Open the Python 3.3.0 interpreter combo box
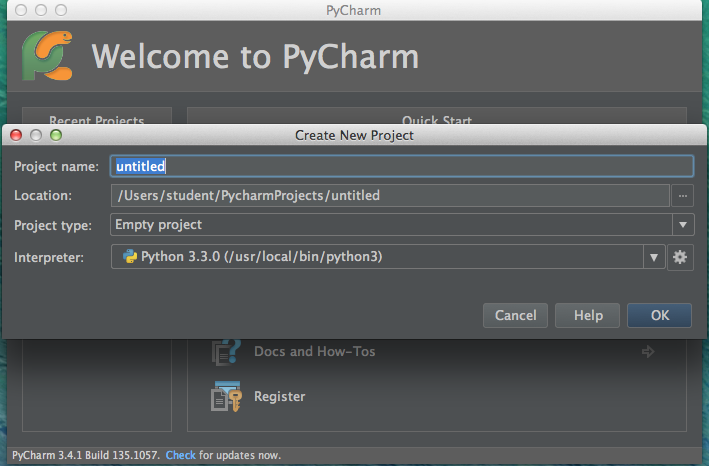Viewport: 709px width, 466px height. point(388,257)
